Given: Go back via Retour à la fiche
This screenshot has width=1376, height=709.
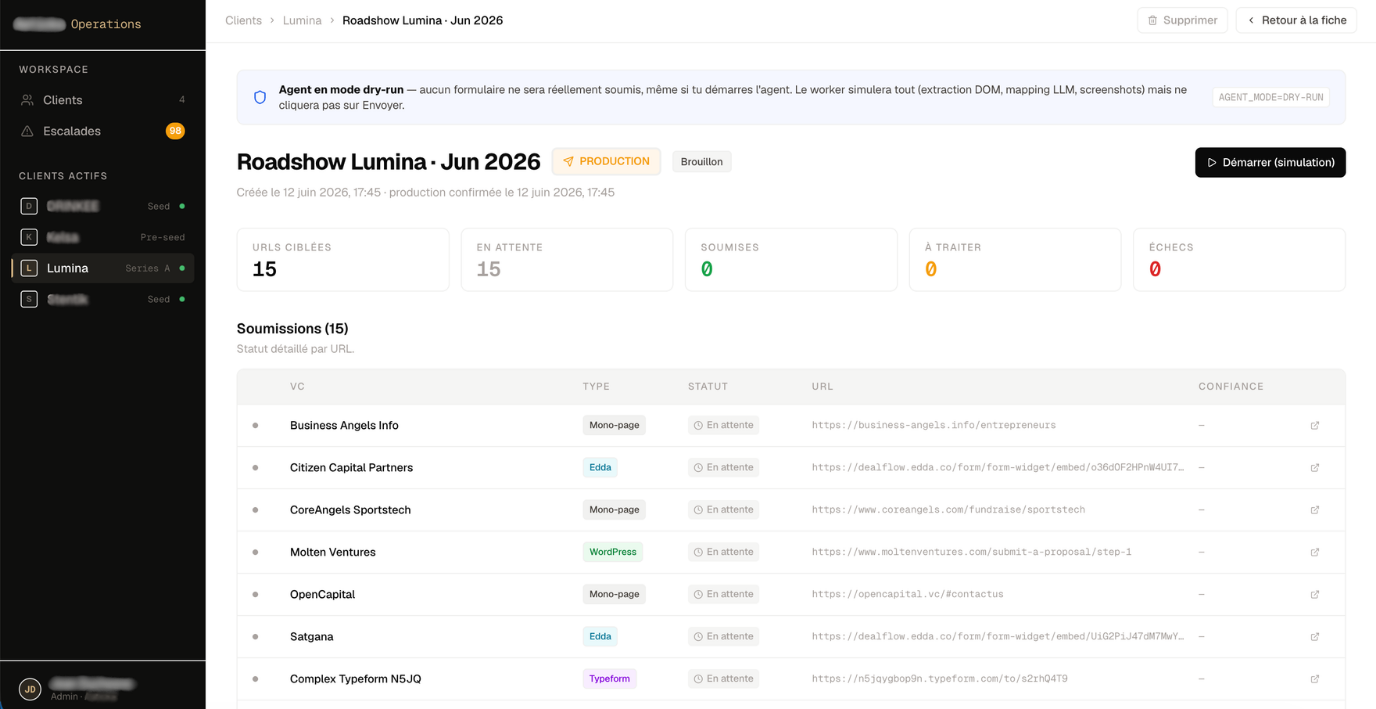Looking at the screenshot, I should 1296,20.
